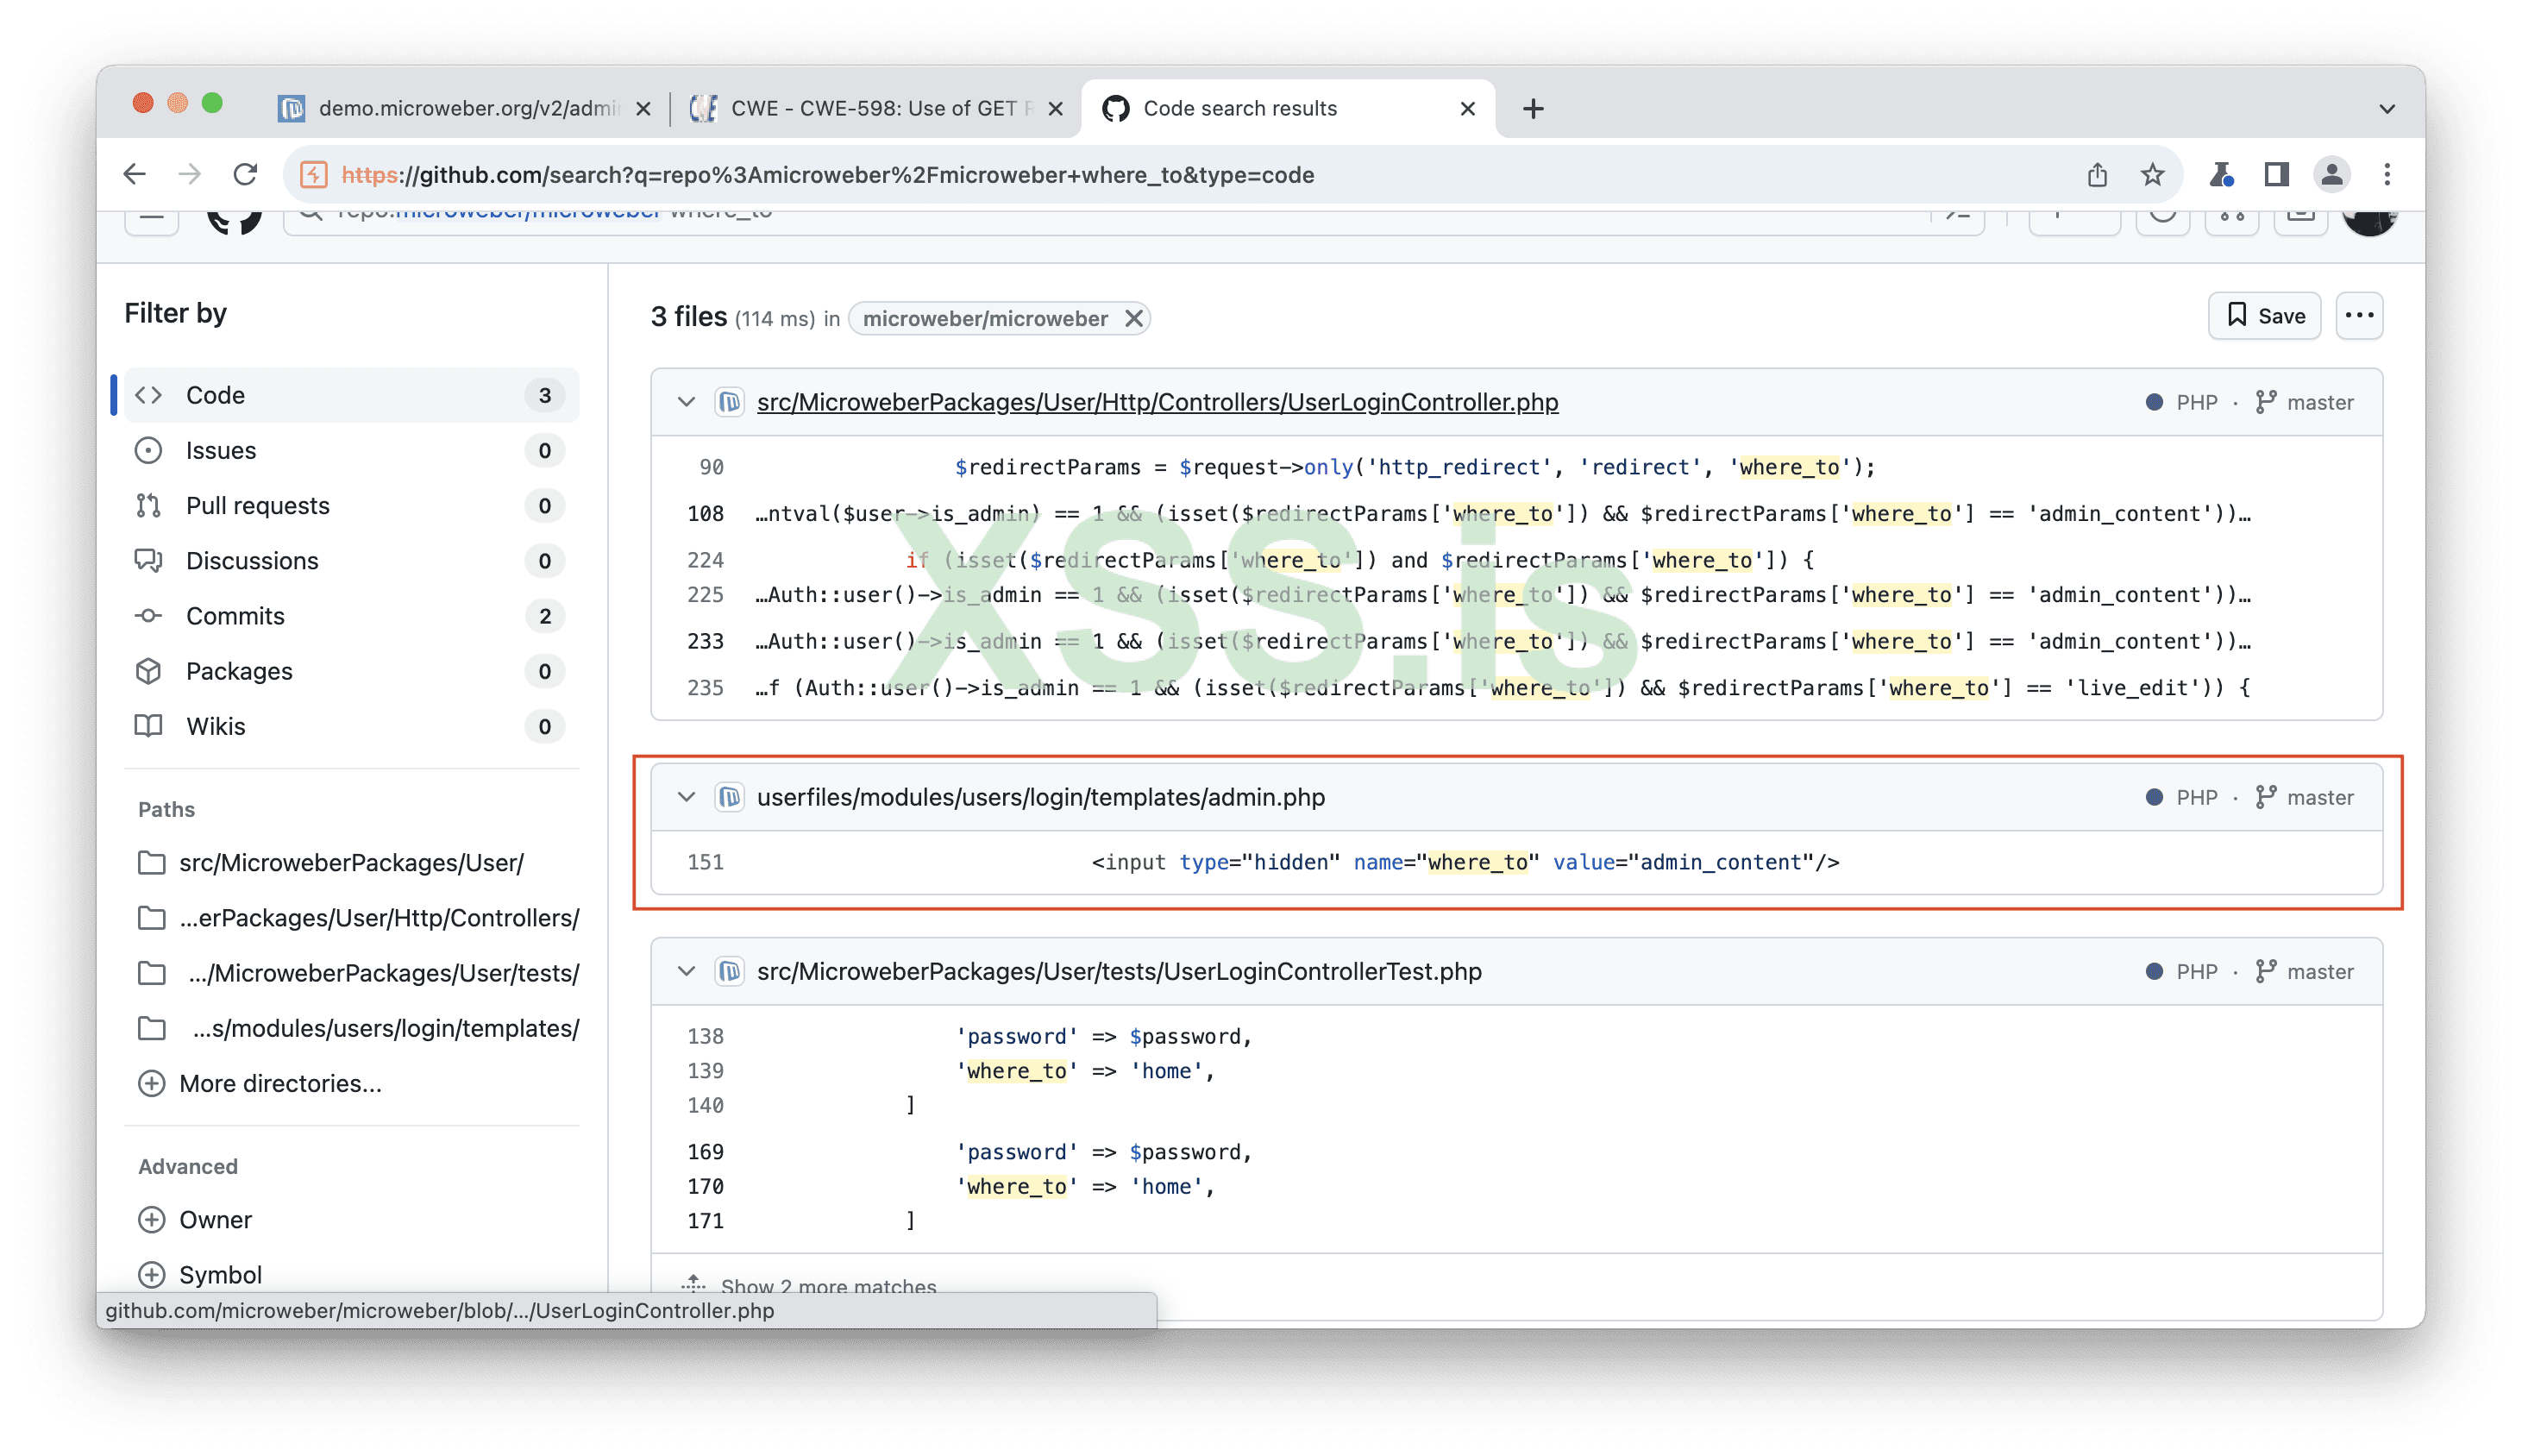This screenshot has height=1456, width=2522.
Task: Open the three-dot more options button beside Save
Action: (x=2359, y=316)
